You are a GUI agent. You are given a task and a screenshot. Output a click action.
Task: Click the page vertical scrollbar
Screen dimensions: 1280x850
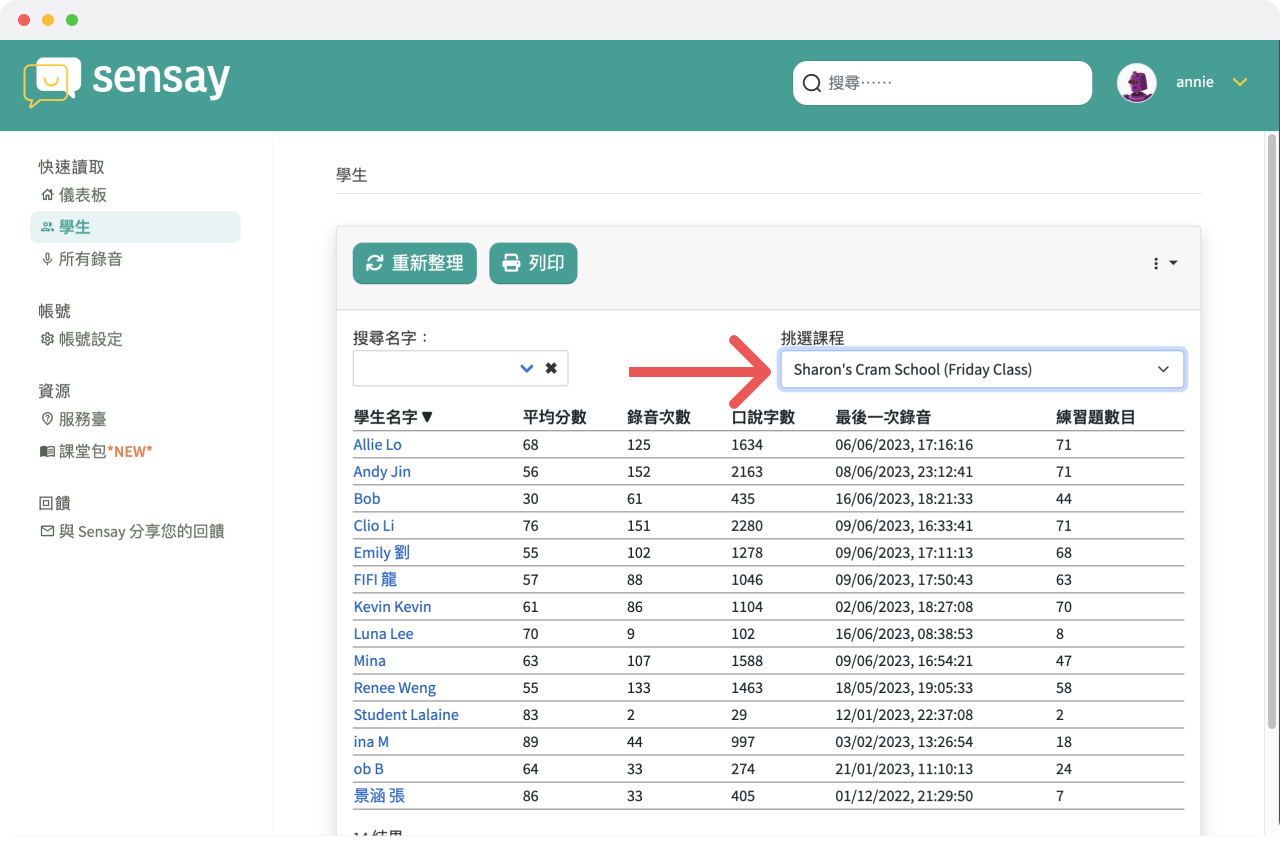click(x=1271, y=430)
